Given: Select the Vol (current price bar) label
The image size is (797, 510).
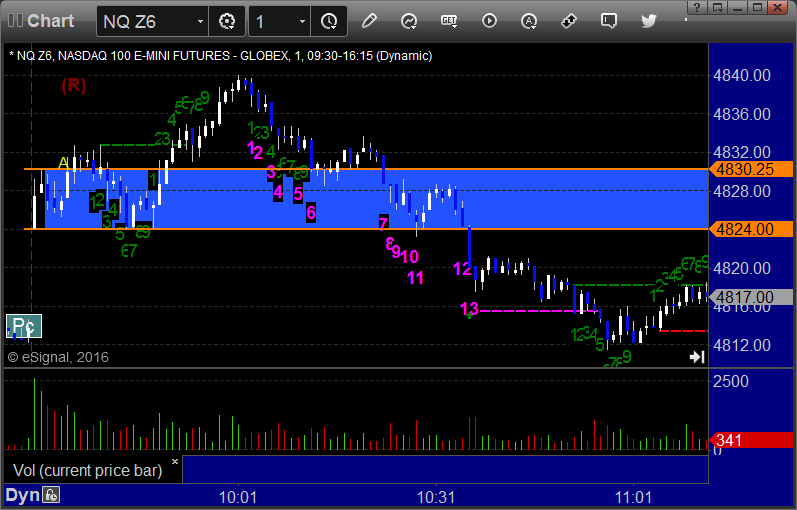Looking at the screenshot, I should [87, 470].
